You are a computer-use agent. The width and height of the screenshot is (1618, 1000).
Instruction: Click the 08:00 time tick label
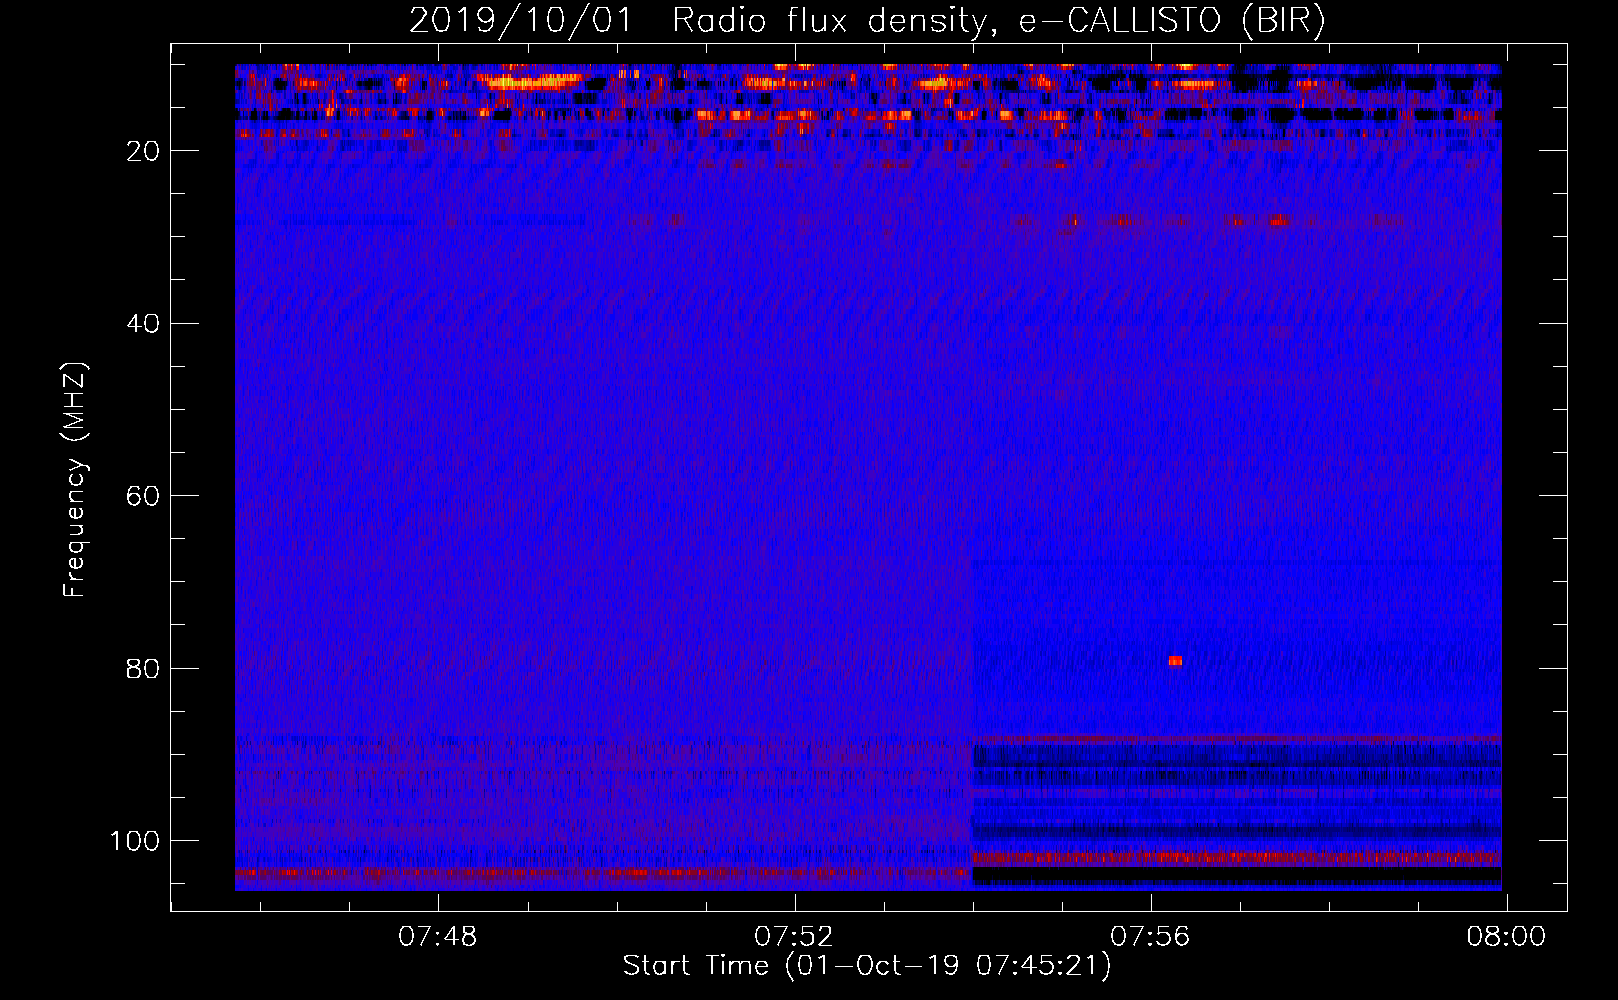tap(1506, 937)
